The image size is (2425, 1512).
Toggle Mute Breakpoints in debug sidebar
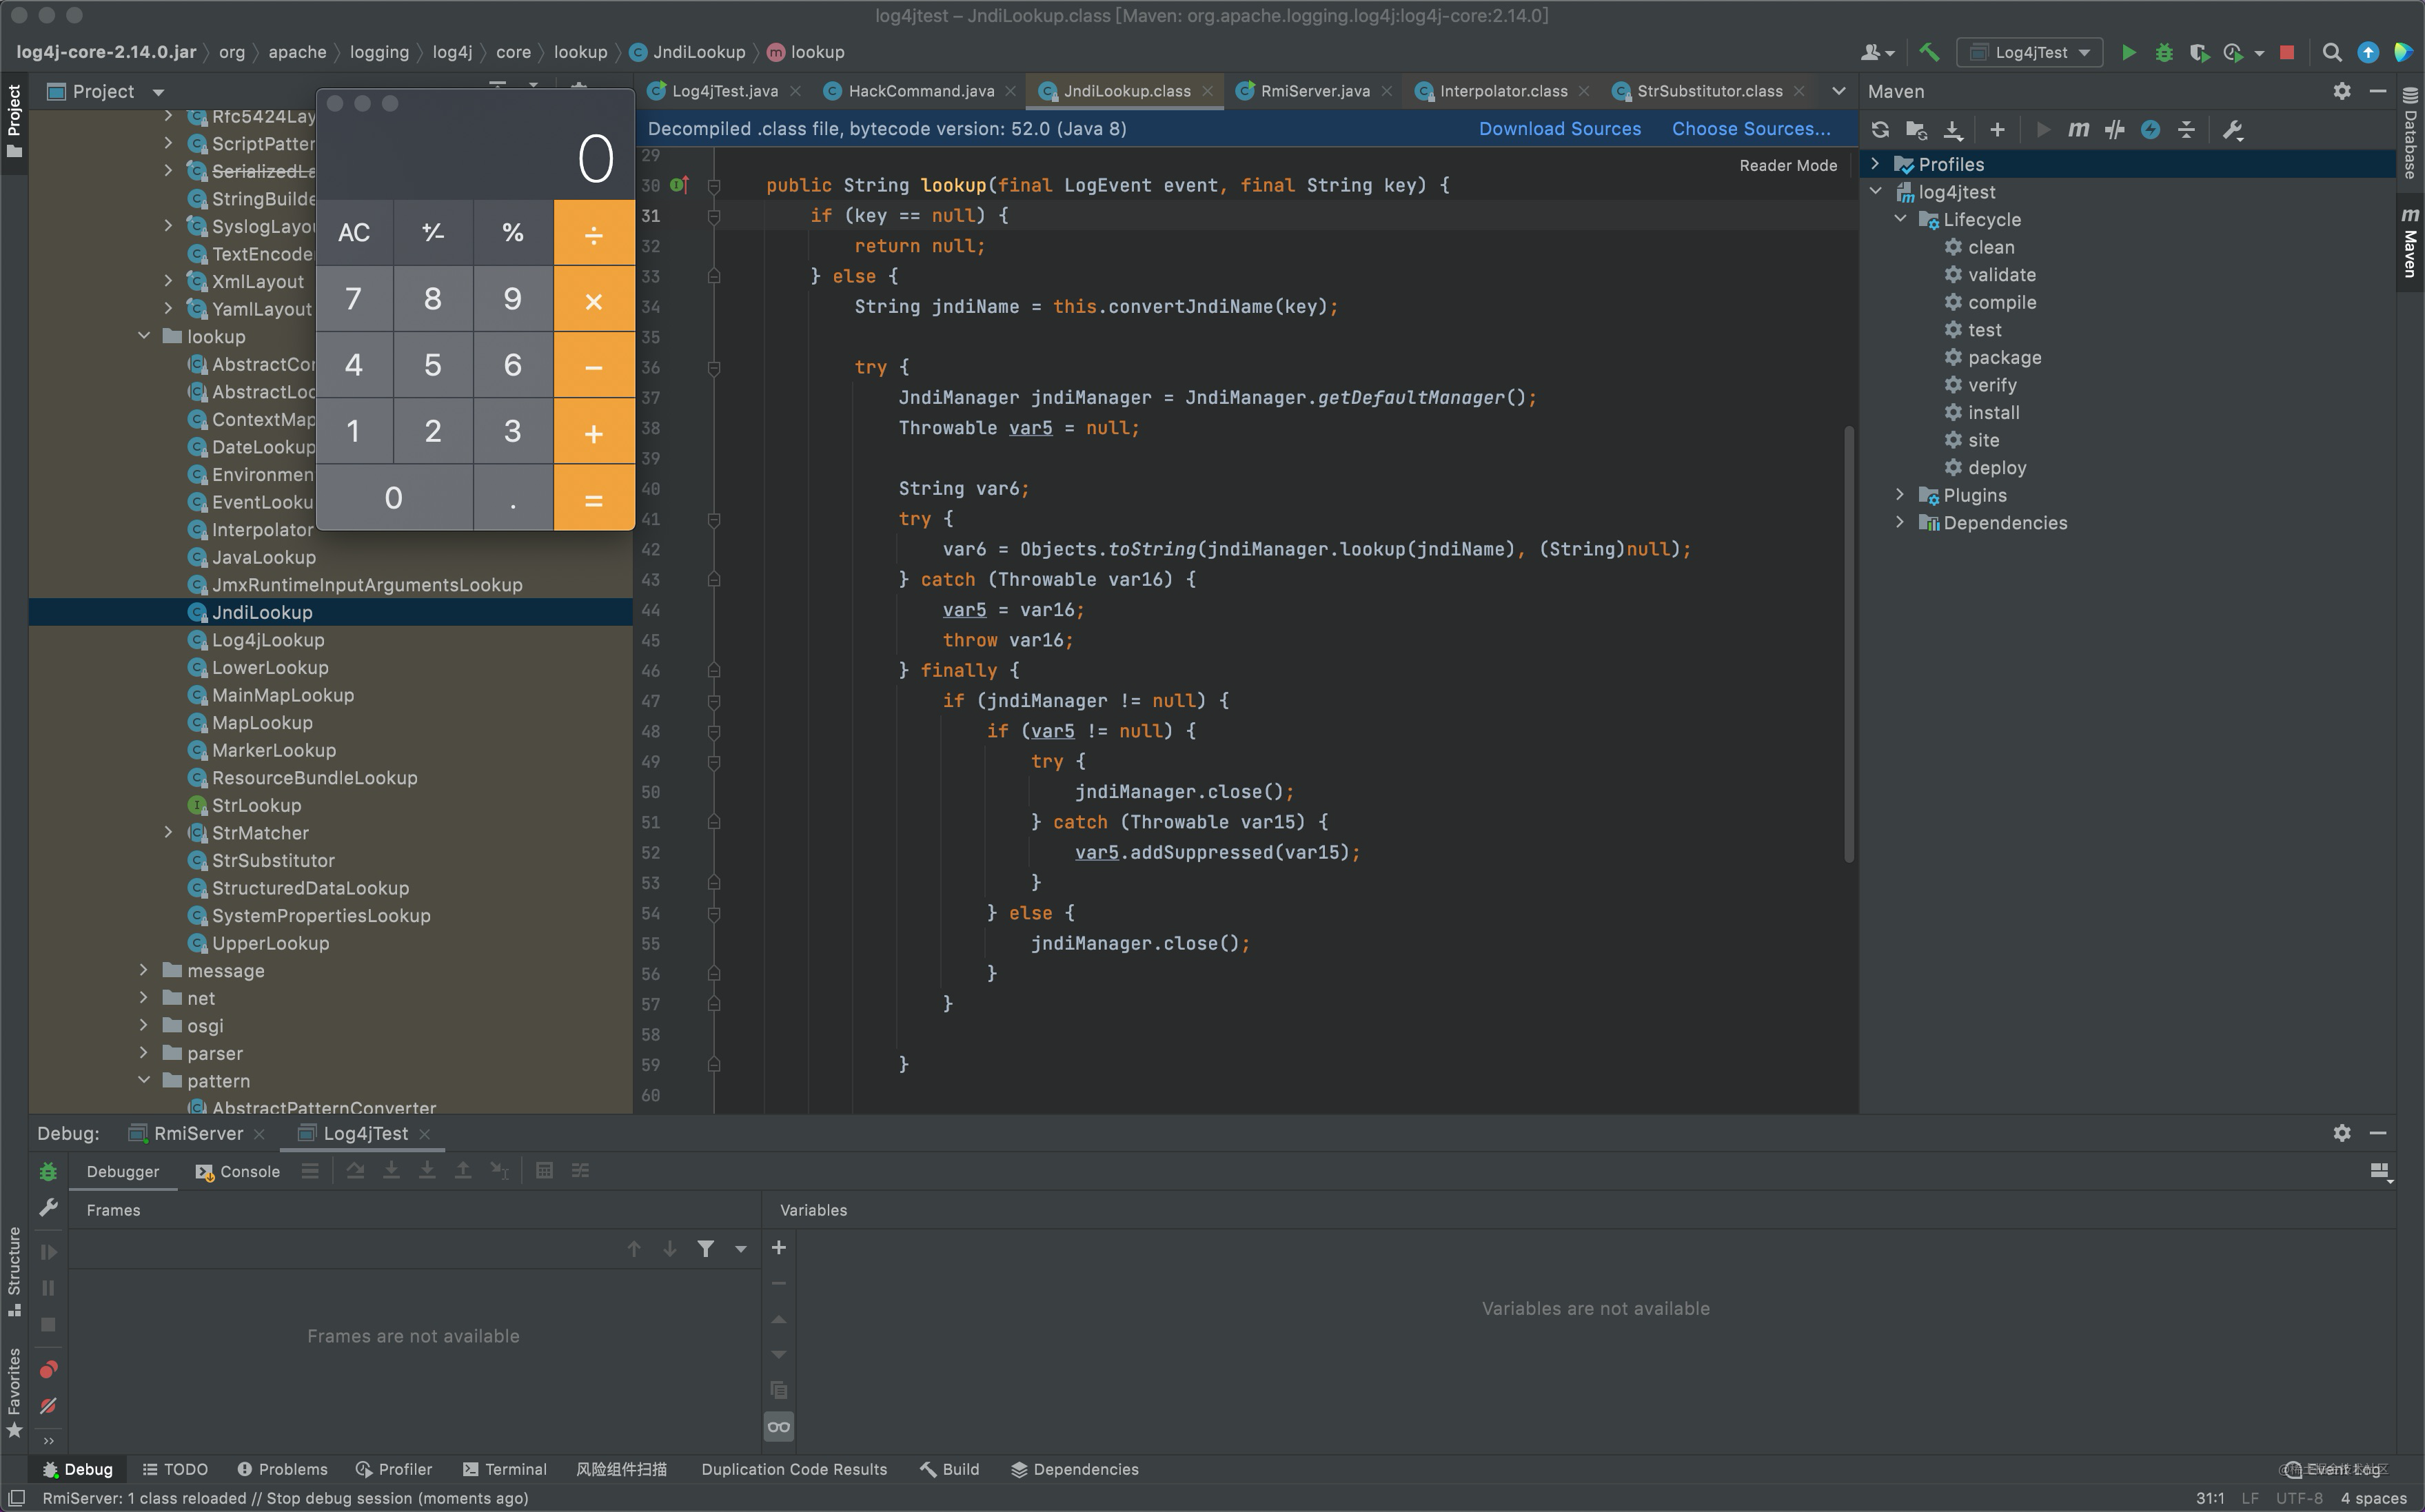48,1405
